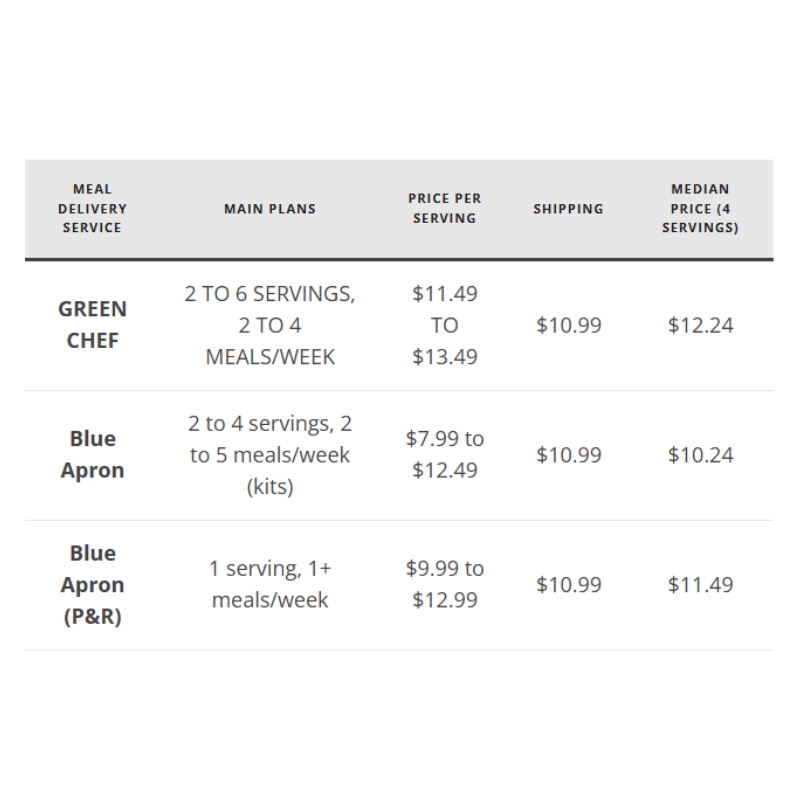Click Green Chef price $11.49 to $13.49

[444, 325]
